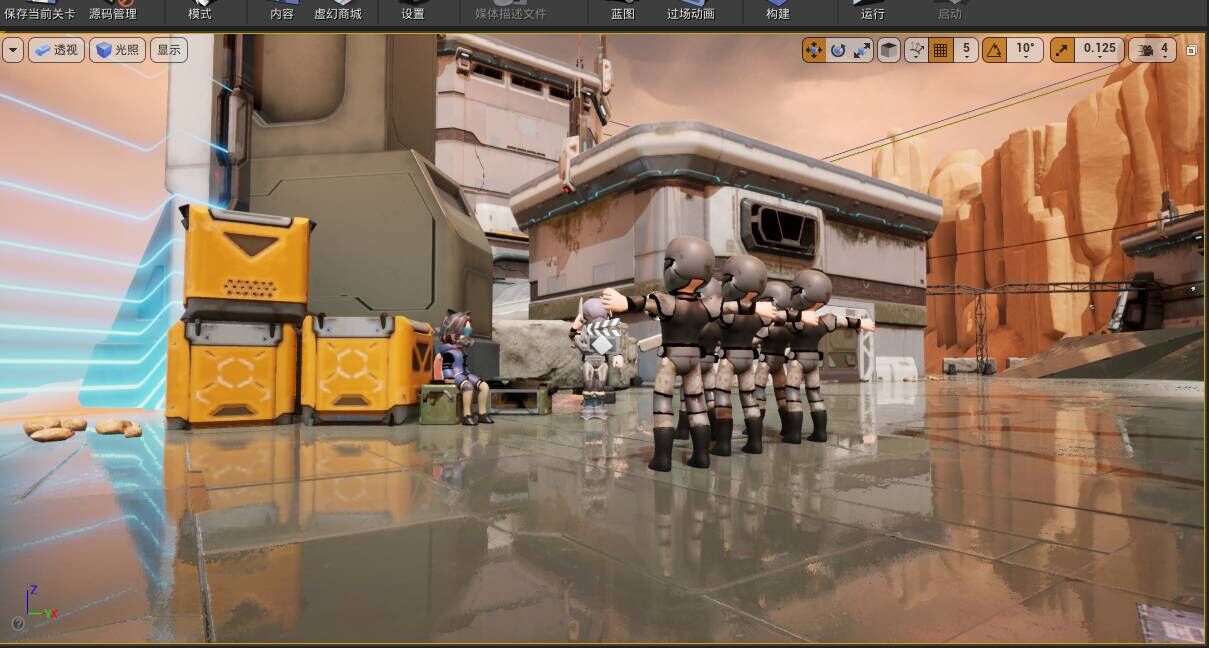Open the scale snap 0.125 dropdown

click(x=1099, y=50)
